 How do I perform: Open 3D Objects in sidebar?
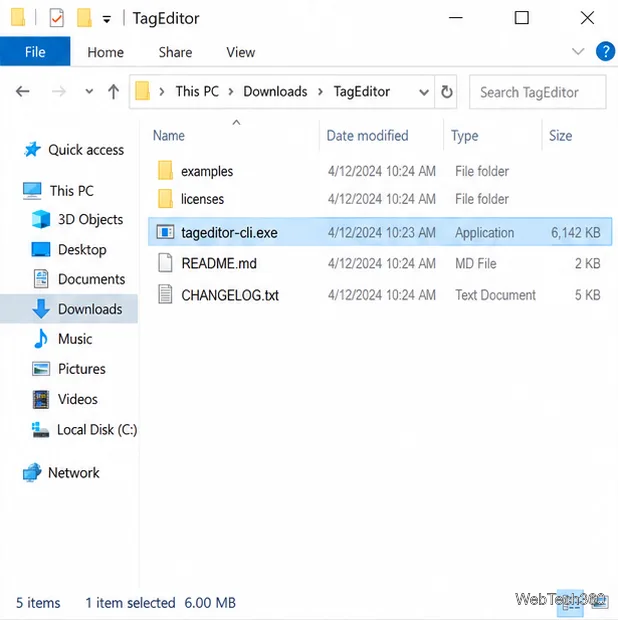pos(91,219)
